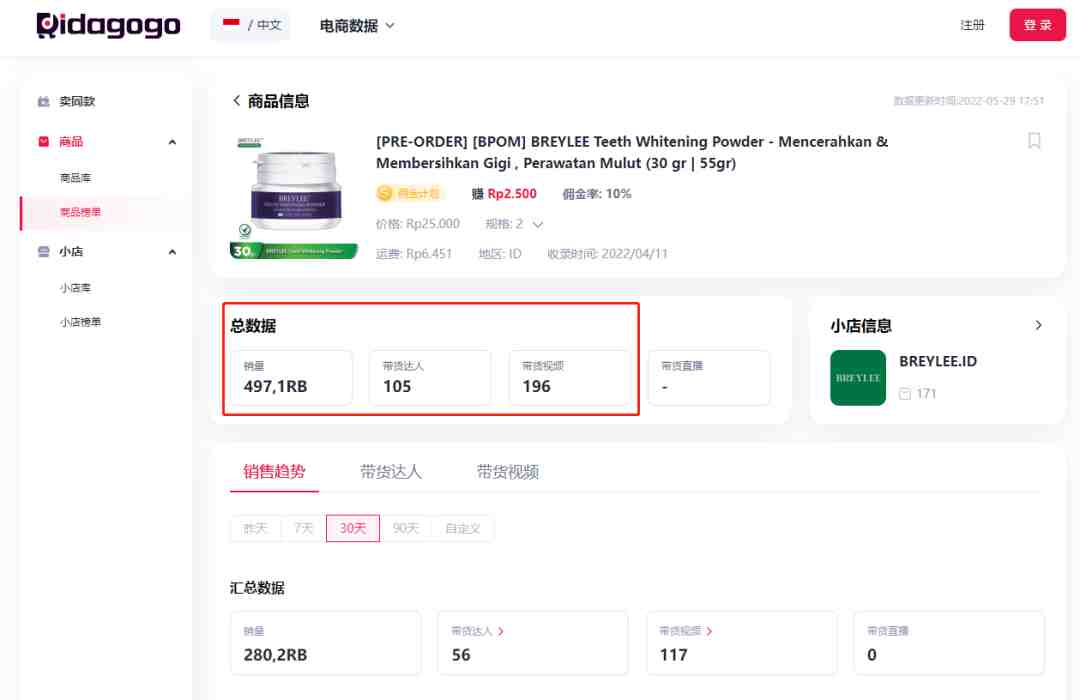Open 带货视频 details arrow in 汇总数据
This screenshot has height=700, width=1080.
click(x=709, y=631)
